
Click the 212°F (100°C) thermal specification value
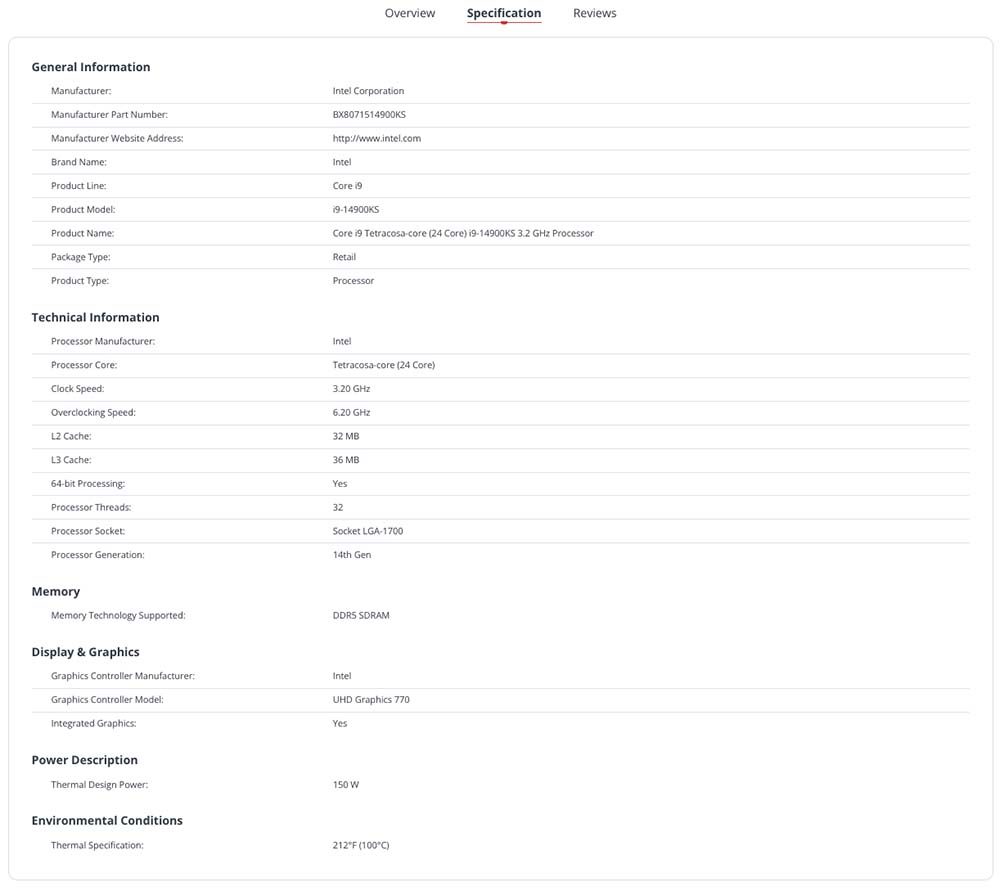tap(360, 845)
